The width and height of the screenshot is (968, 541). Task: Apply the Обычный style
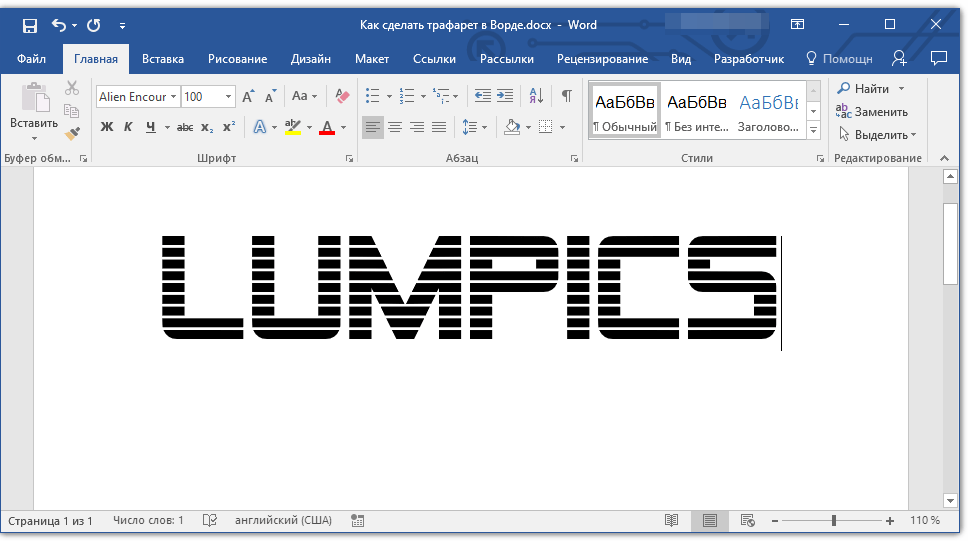(625, 111)
